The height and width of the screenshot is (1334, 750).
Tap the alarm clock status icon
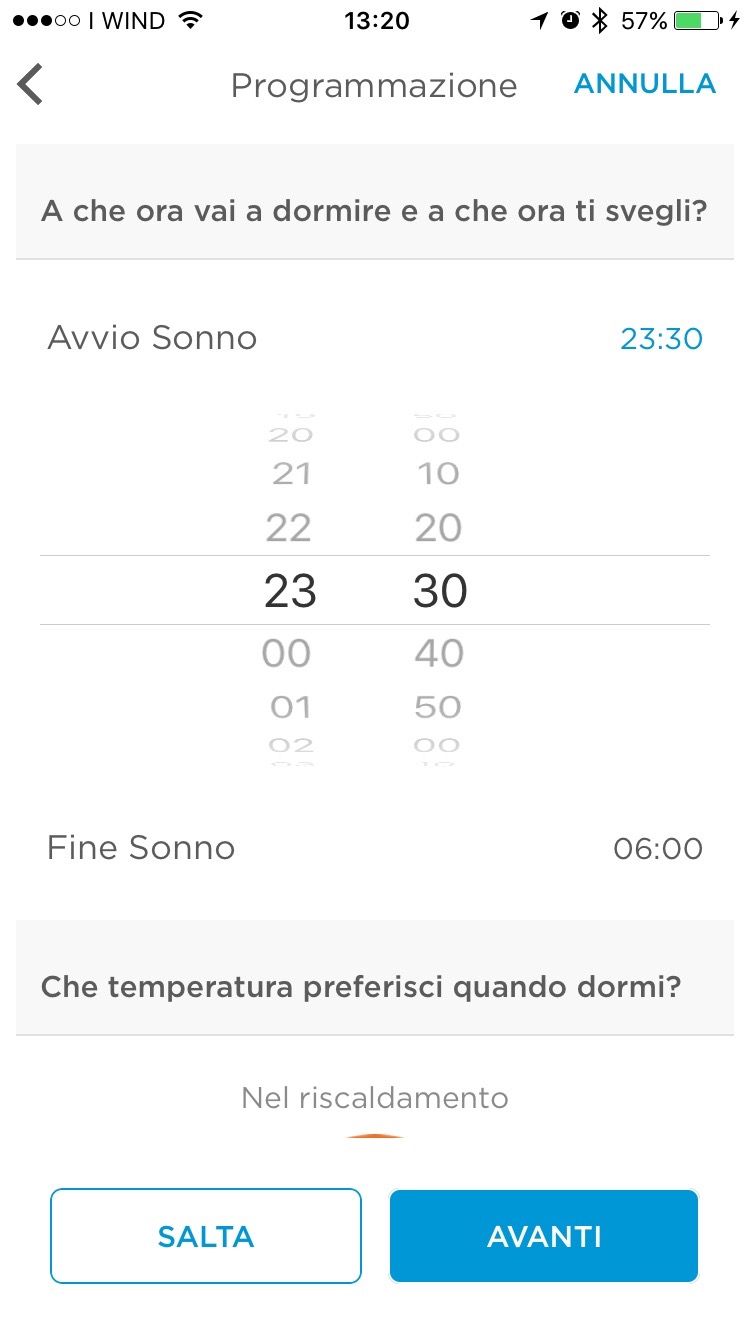point(570,20)
